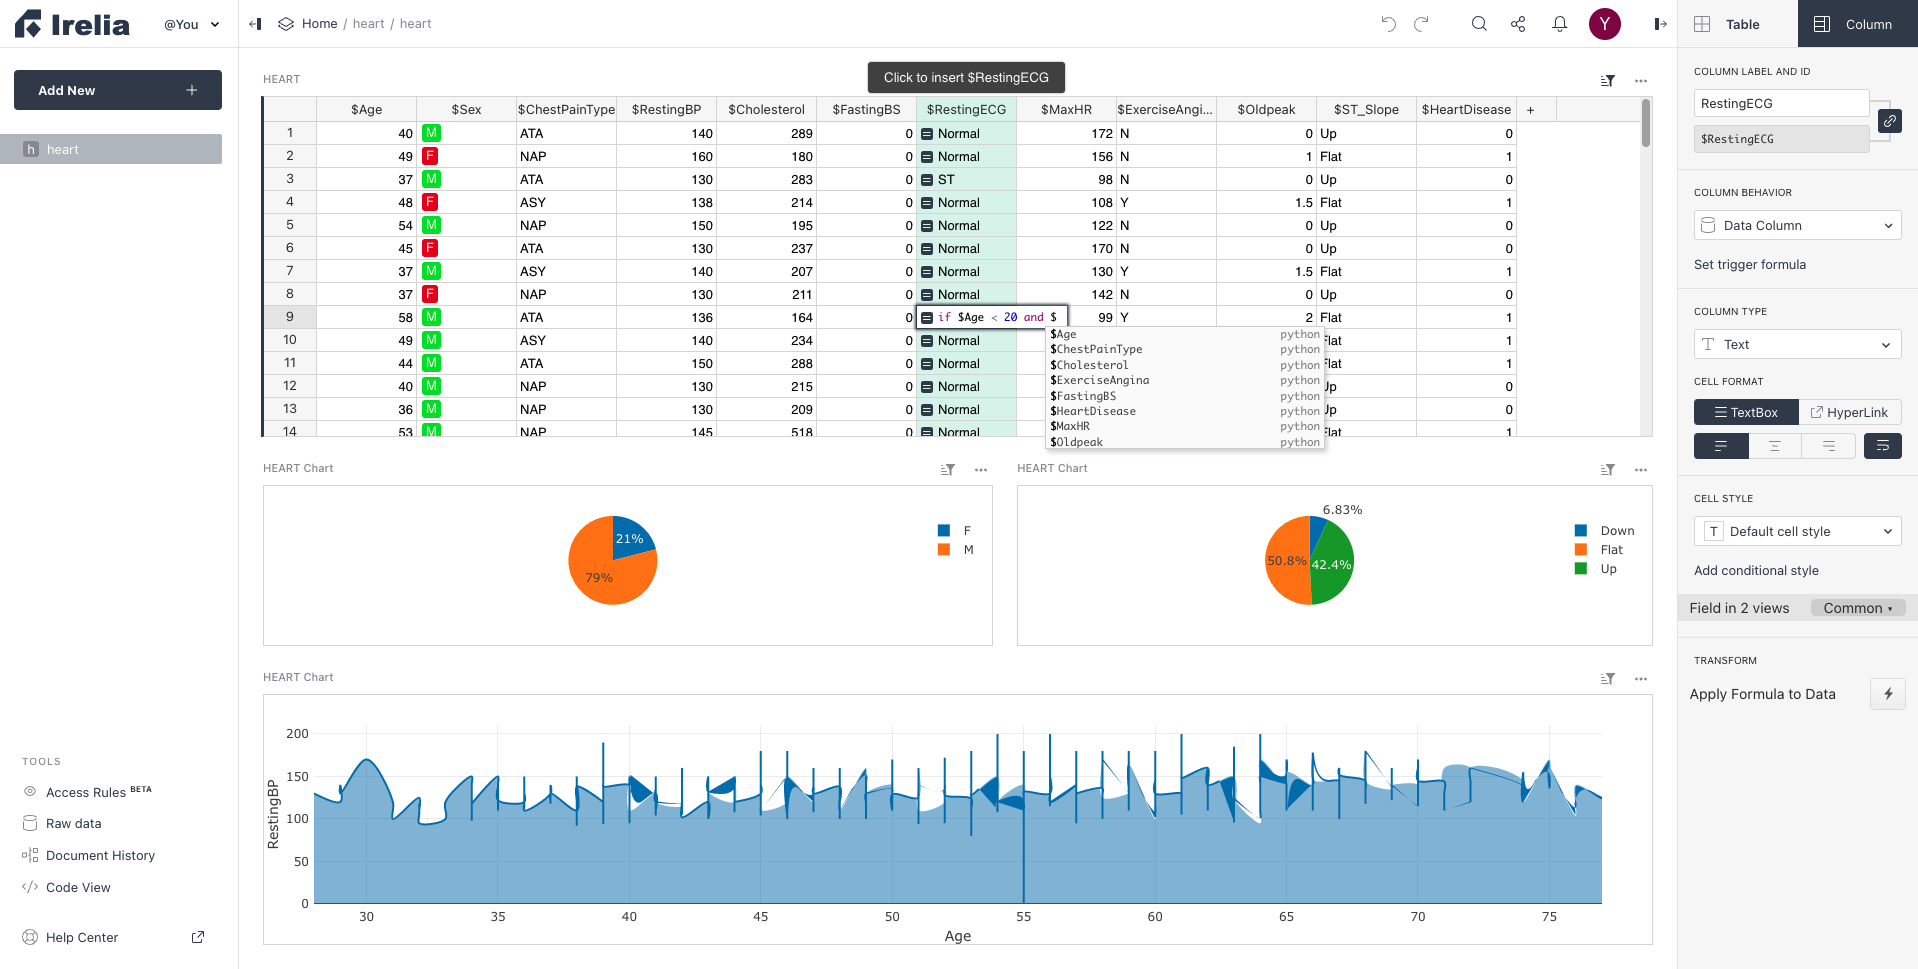Open menu dots of the Sex pie chart
This screenshot has height=969, width=1918.
tap(981, 469)
